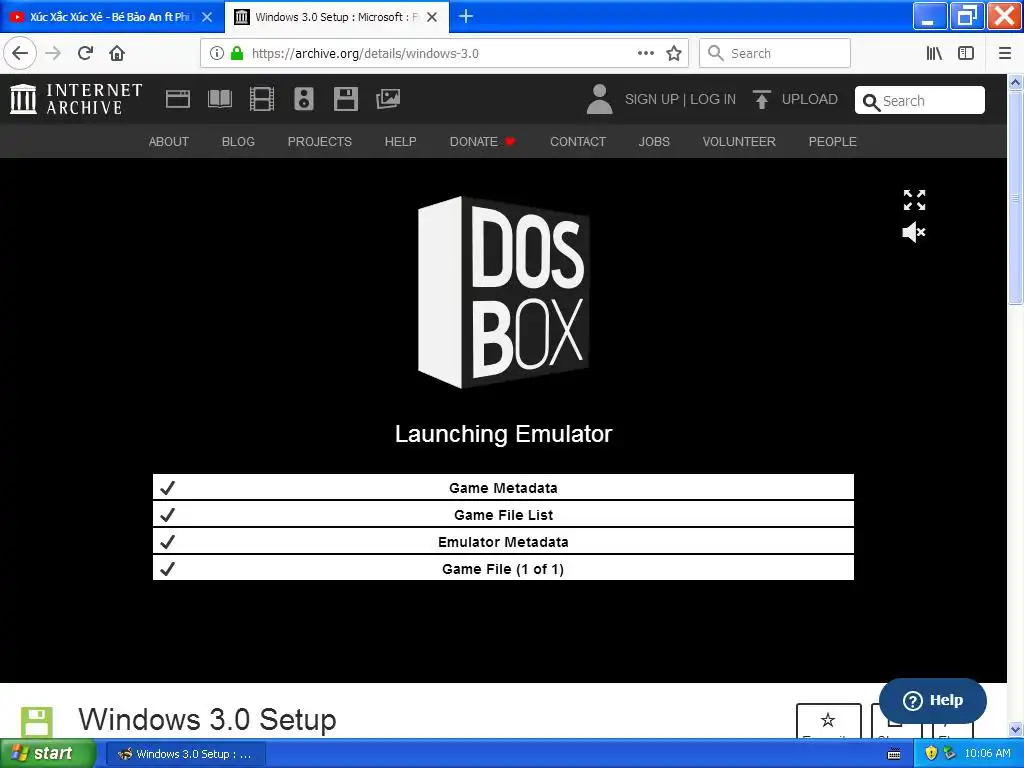
Task: Open the HELP menu item
Action: tap(400, 141)
